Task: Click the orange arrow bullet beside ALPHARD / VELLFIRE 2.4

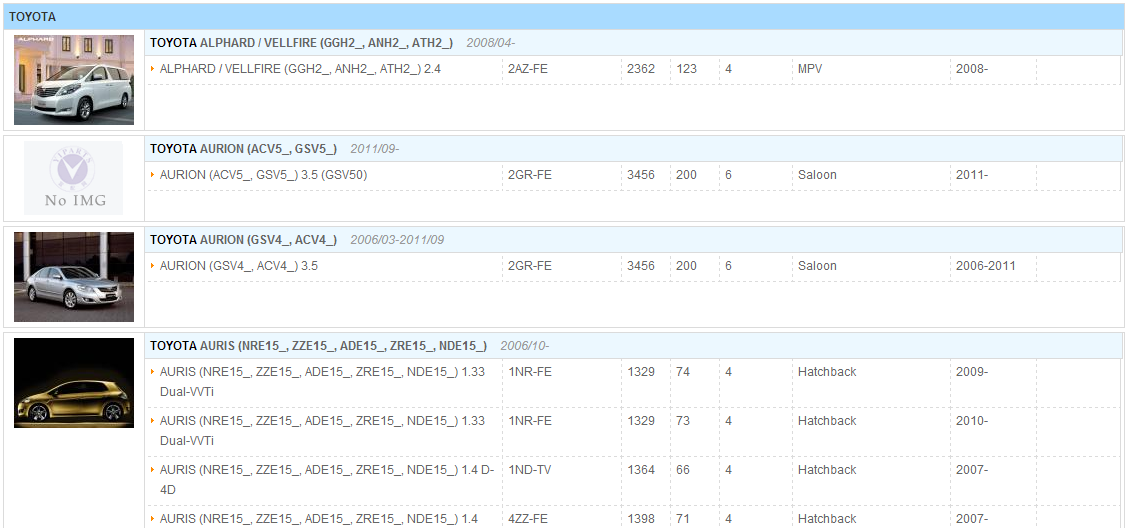Action: [x=153, y=69]
